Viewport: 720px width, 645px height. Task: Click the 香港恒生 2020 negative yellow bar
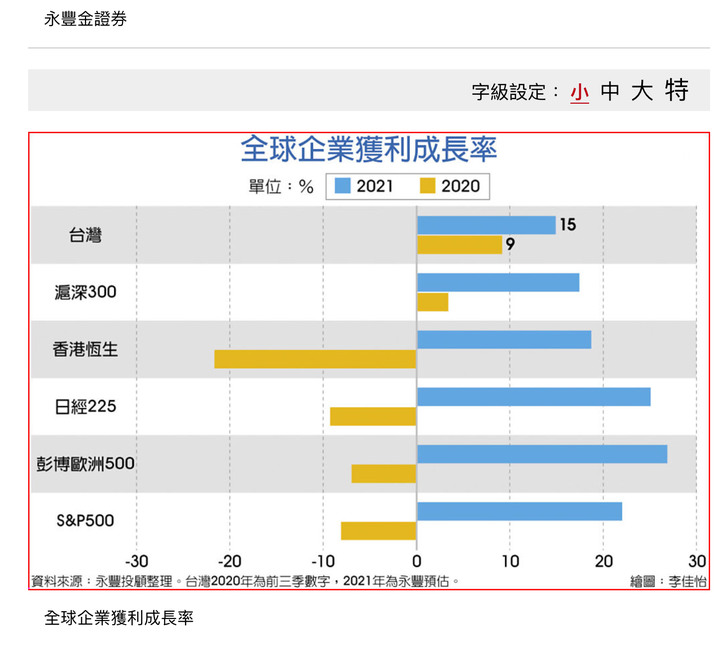coord(315,359)
